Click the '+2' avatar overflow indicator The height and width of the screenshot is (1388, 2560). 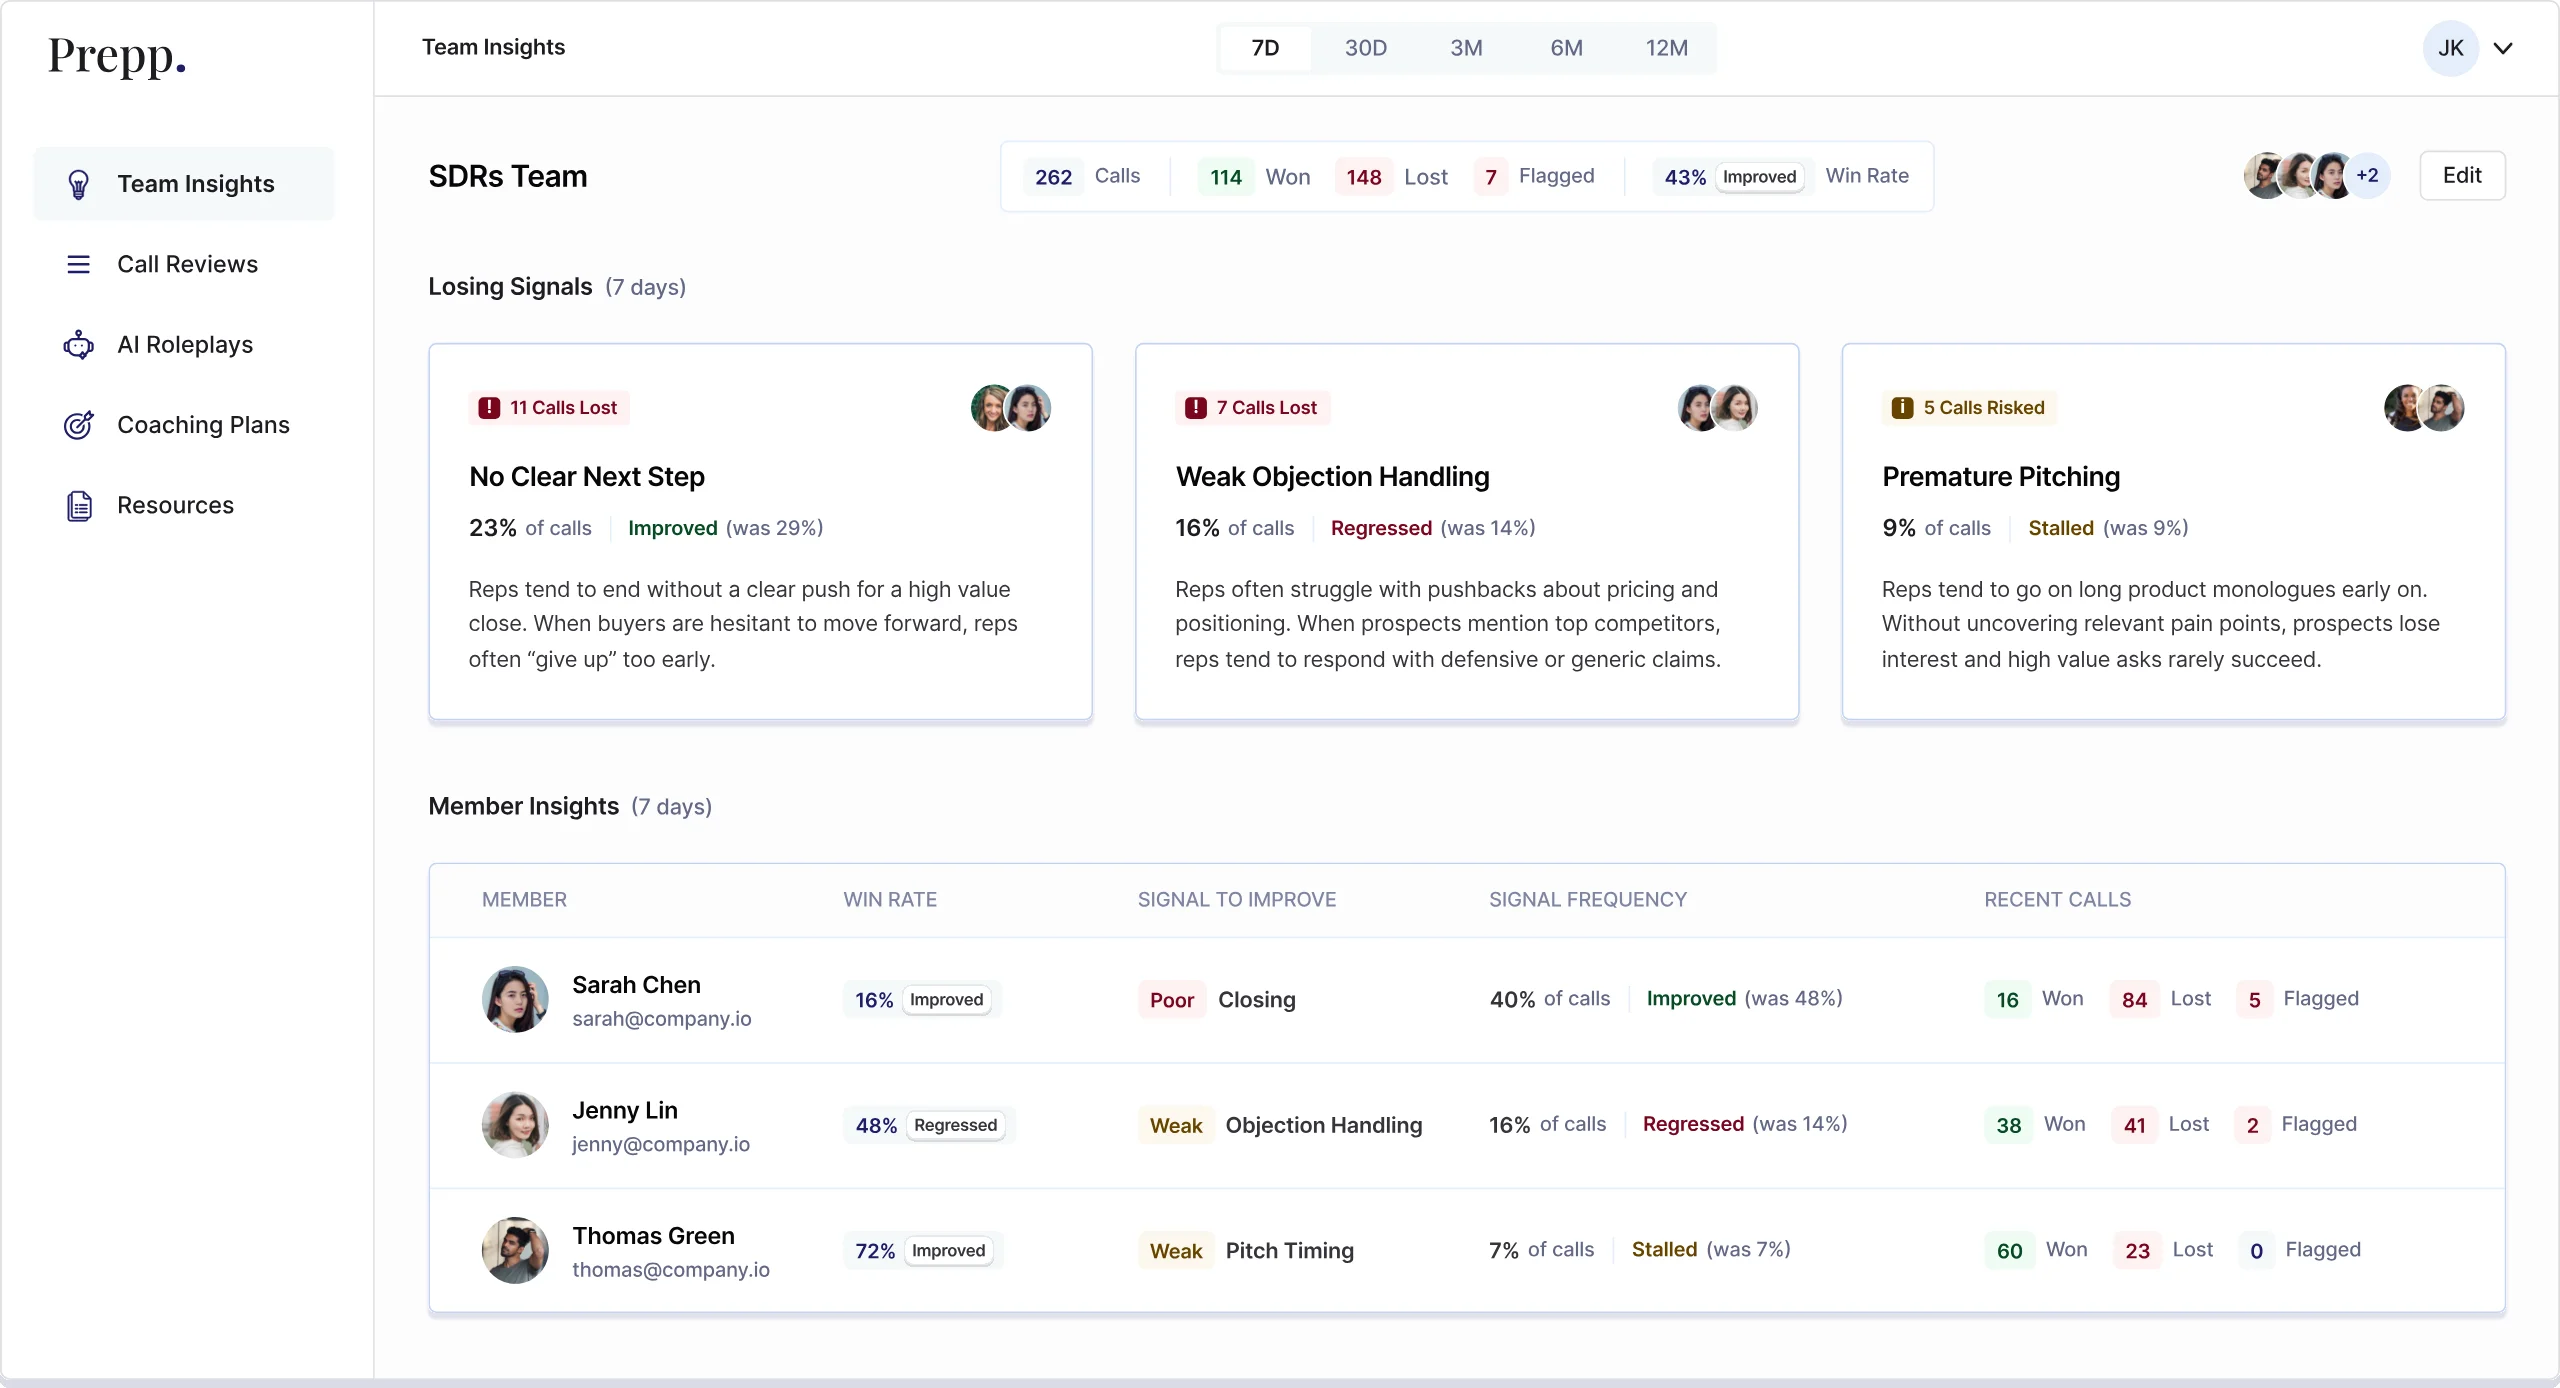pos(2368,175)
